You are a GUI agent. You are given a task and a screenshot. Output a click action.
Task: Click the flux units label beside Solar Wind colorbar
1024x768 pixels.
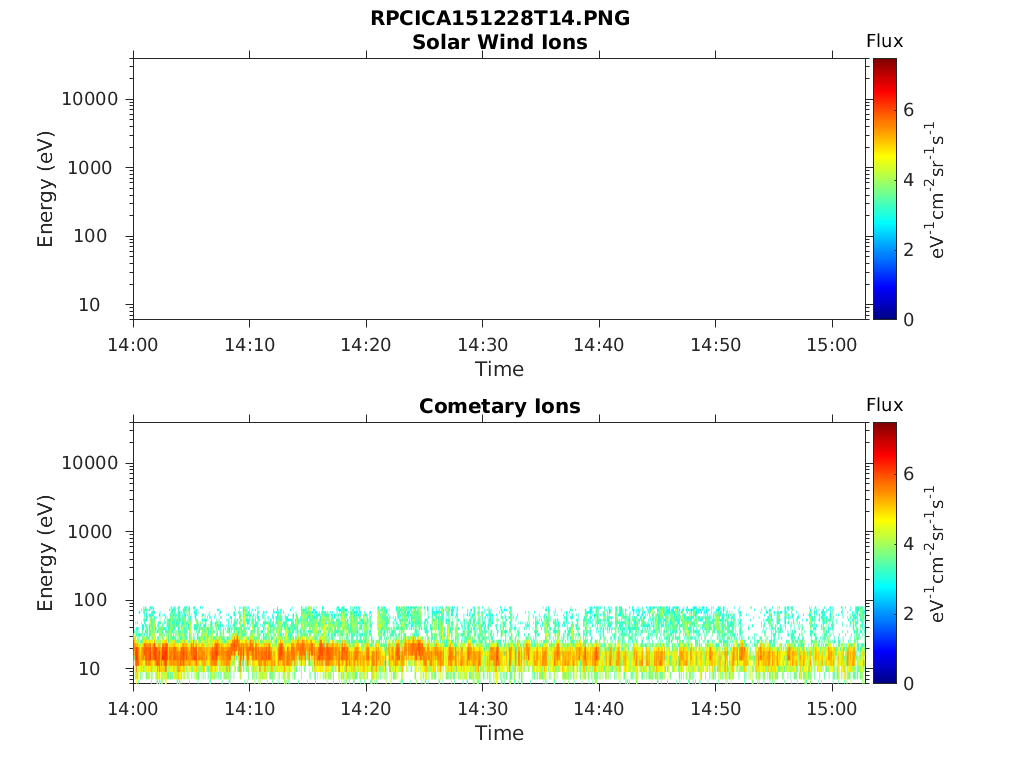tap(935, 189)
